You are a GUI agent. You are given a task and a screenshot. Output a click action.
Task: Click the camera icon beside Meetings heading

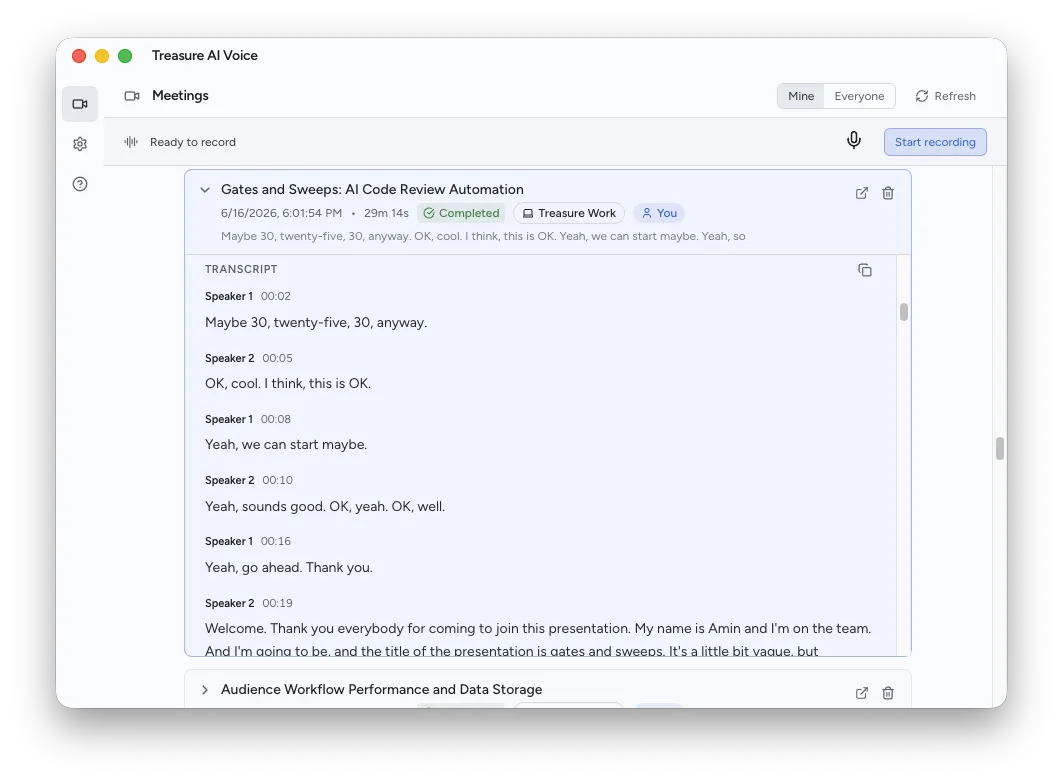coord(132,96)
